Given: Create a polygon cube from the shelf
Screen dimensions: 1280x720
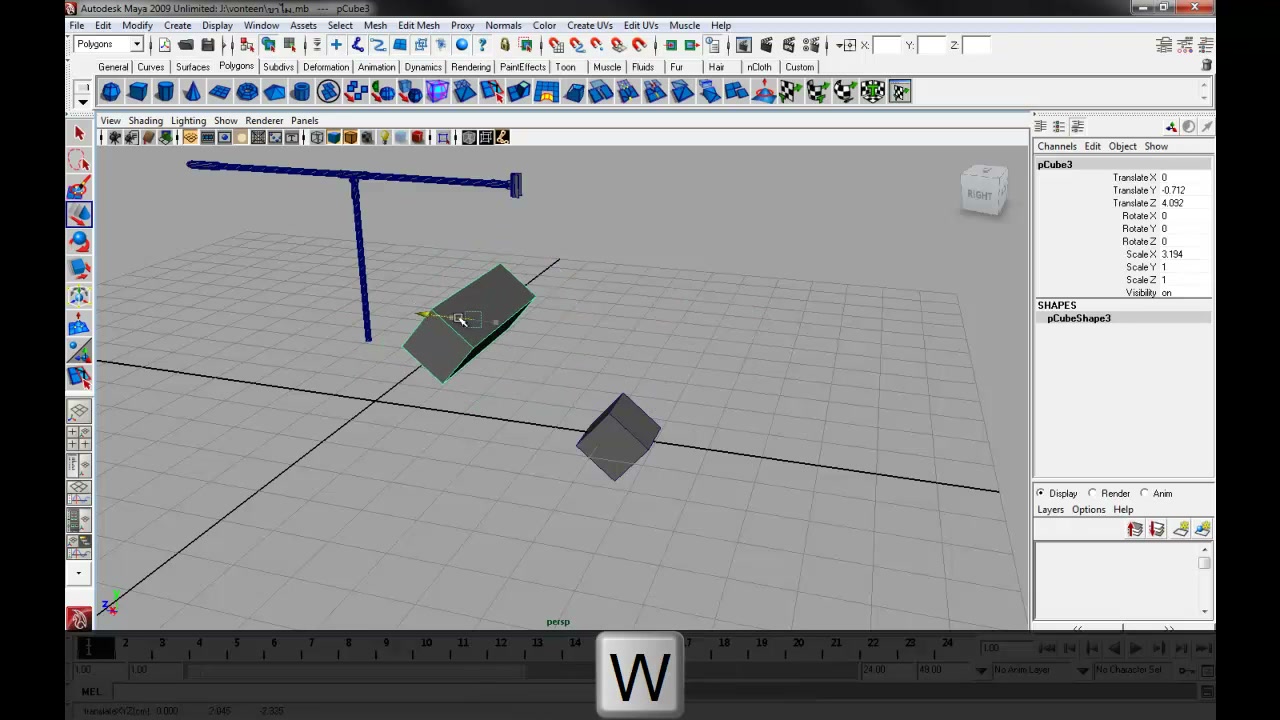Looking at the screenshot, I should (x=138, y=92).
